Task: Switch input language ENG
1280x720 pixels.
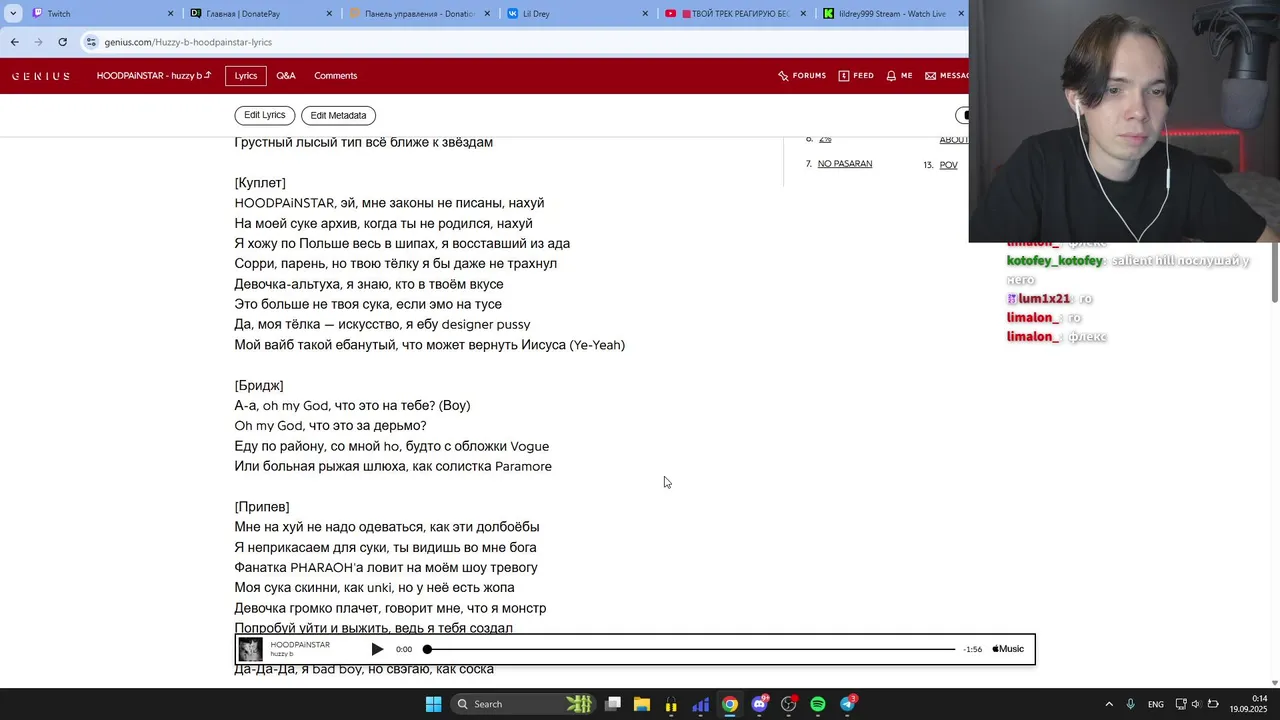Action: 1156,704
